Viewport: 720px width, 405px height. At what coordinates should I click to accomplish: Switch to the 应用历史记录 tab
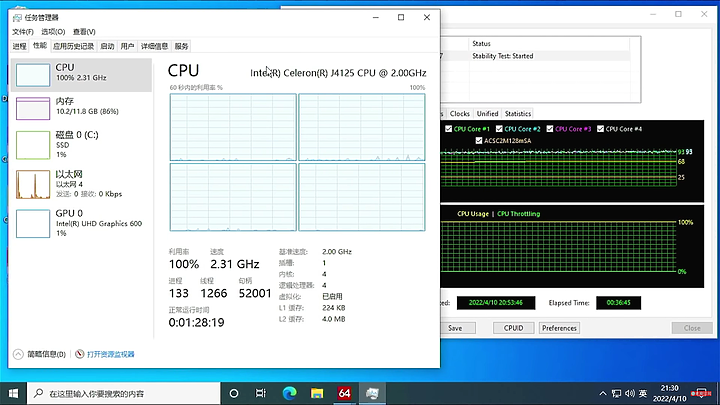pyautogui.click(x=73, y=46)
